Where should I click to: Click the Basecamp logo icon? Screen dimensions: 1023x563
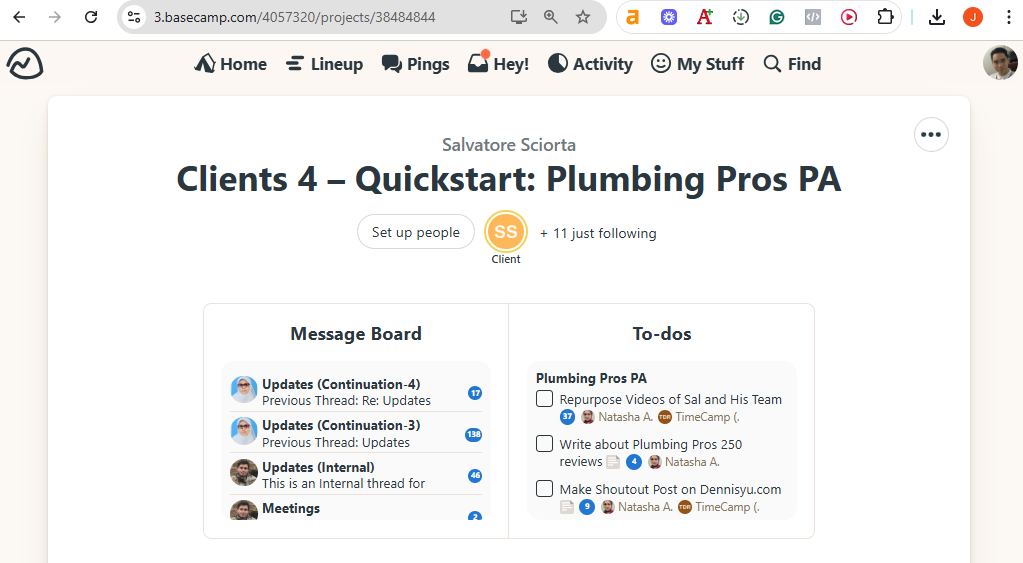tap(25, 64)
